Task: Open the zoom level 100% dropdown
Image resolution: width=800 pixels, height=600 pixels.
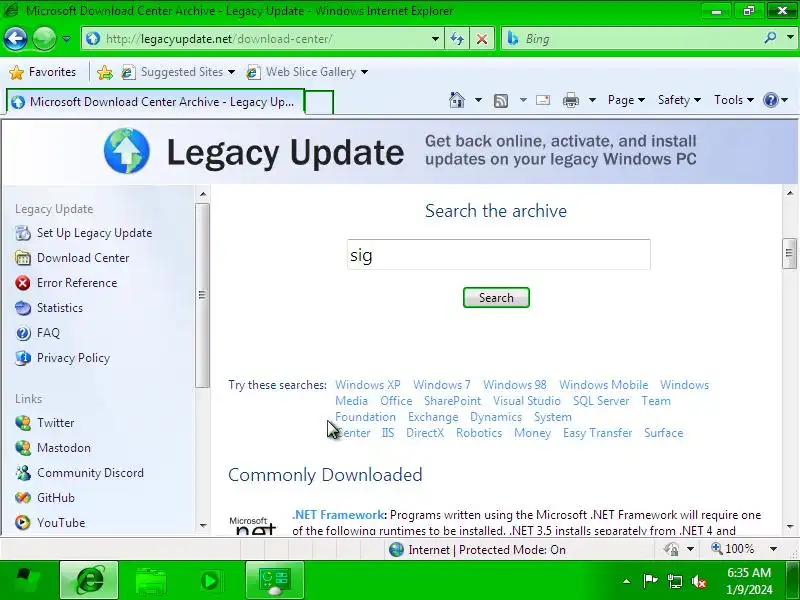Action: 773,549
